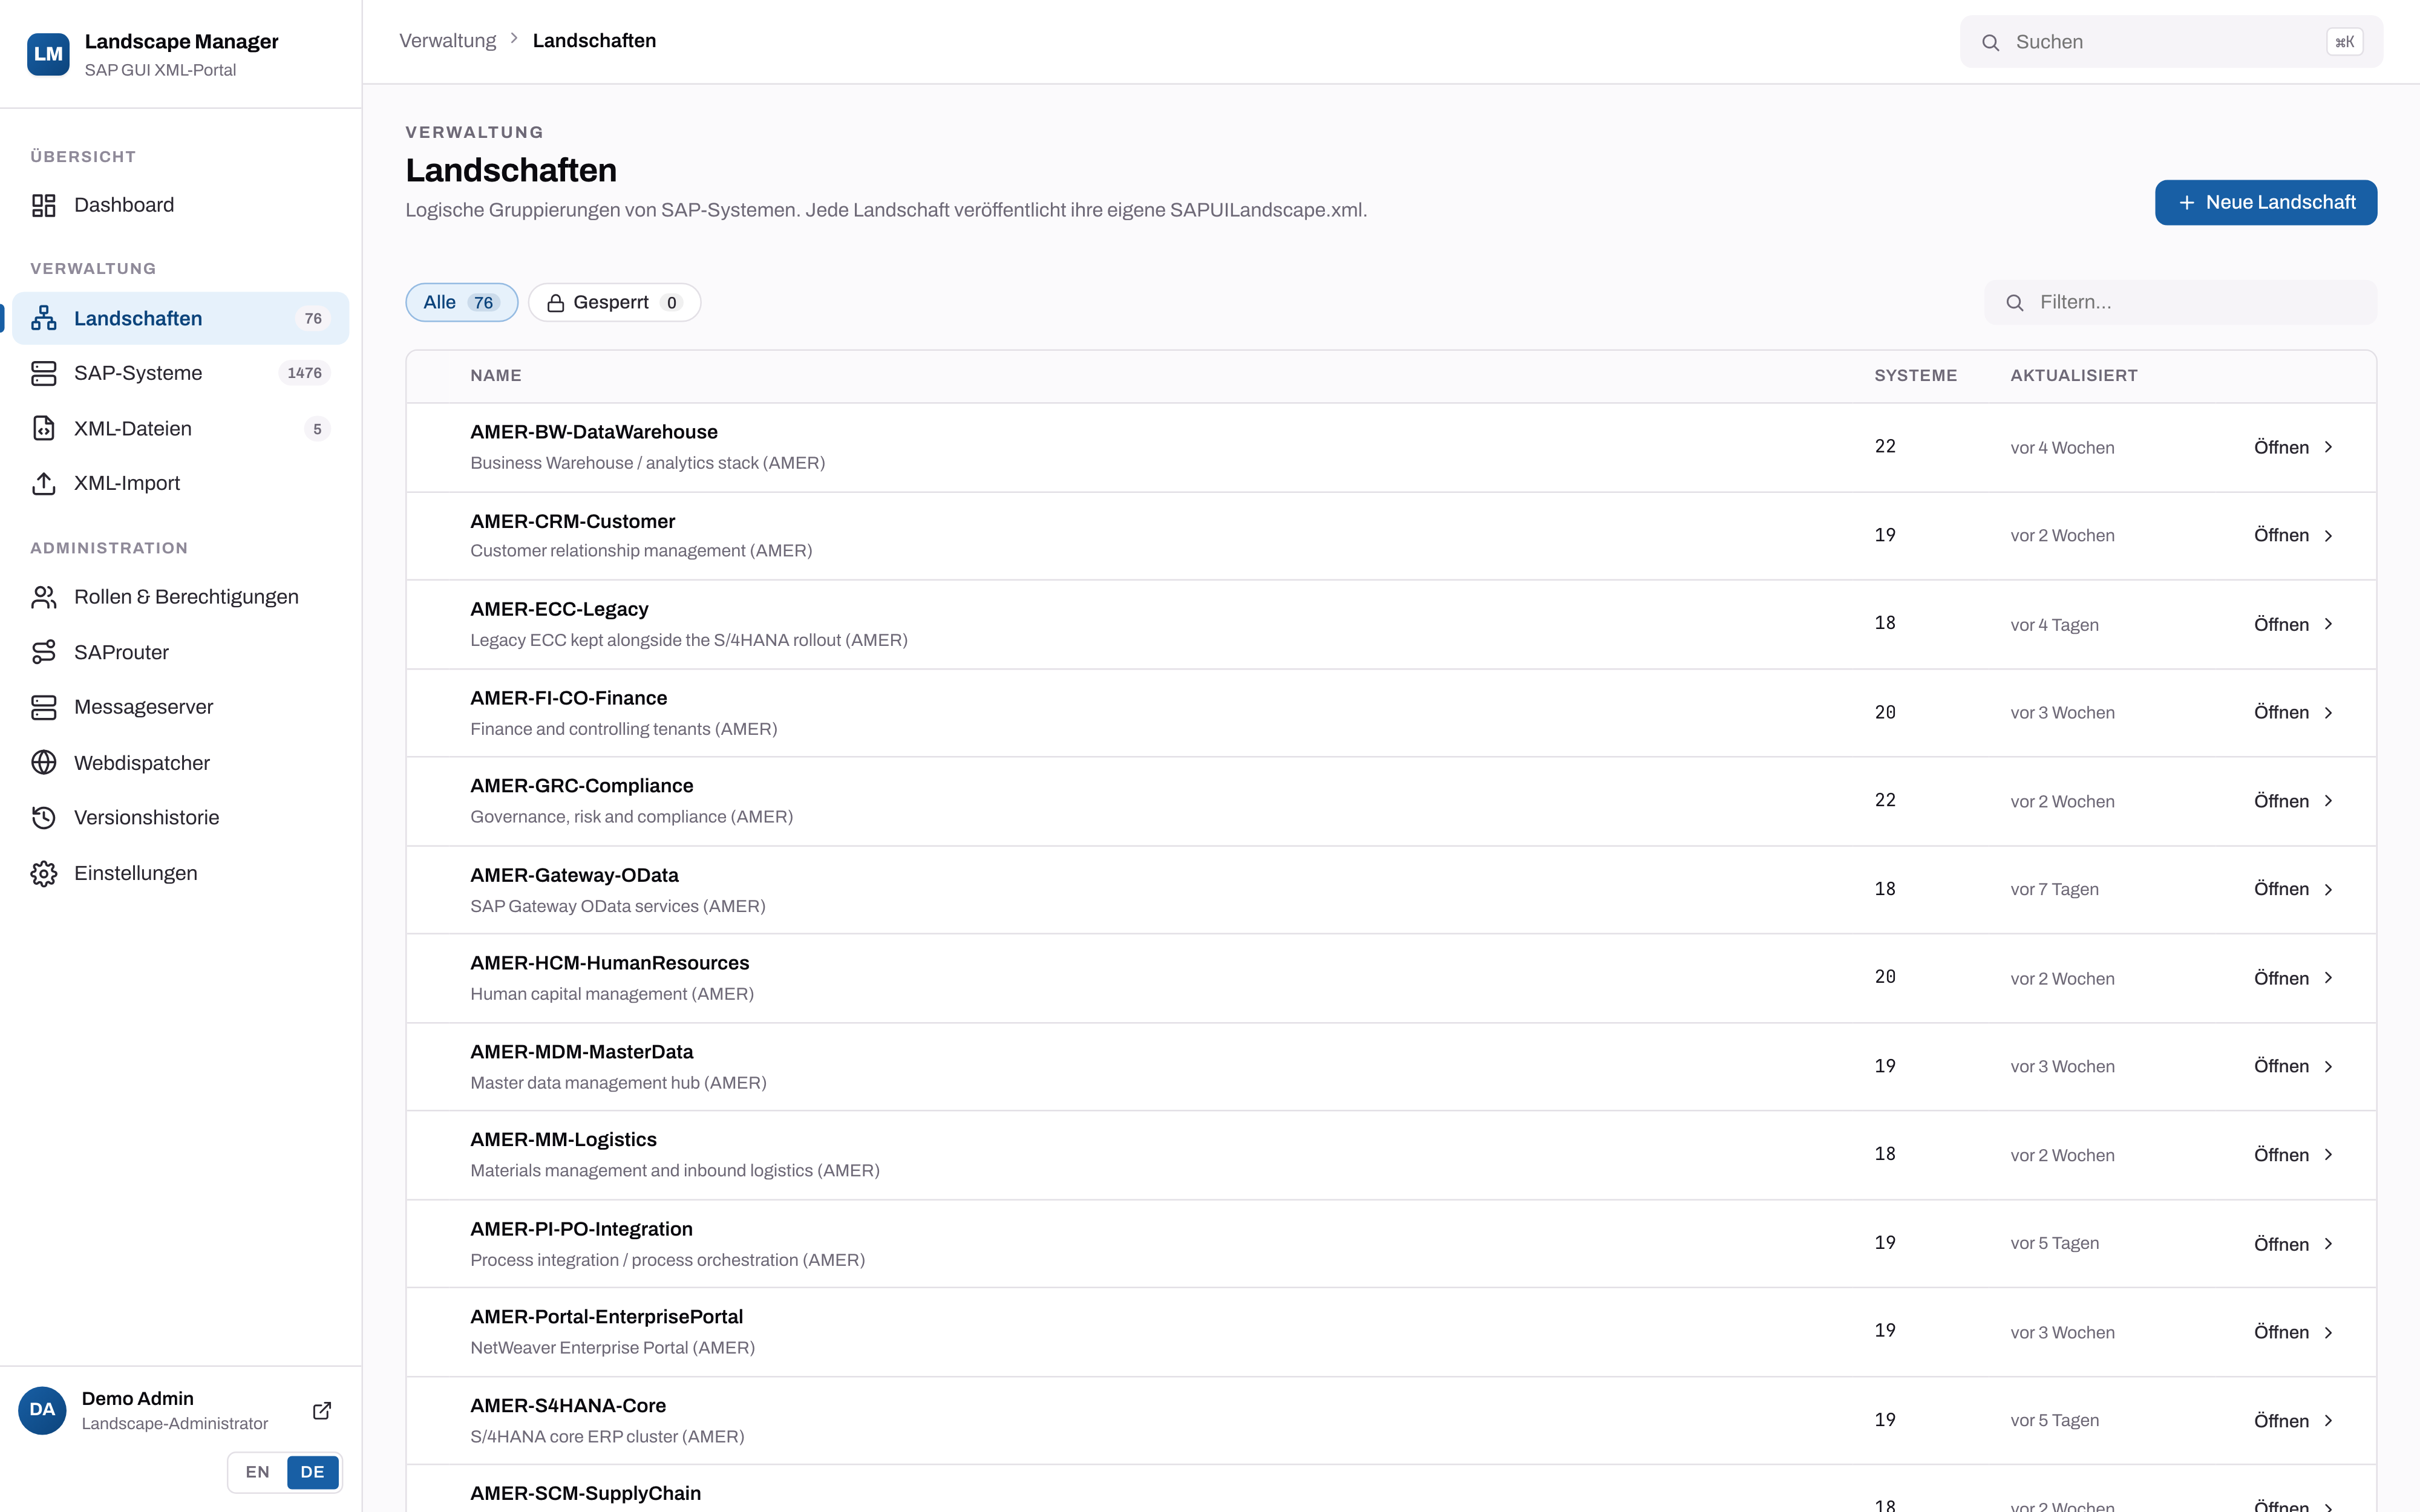Switch language to DE
The width and height of the screenshot is (2420, 1512).
(x=312, y=1472)
